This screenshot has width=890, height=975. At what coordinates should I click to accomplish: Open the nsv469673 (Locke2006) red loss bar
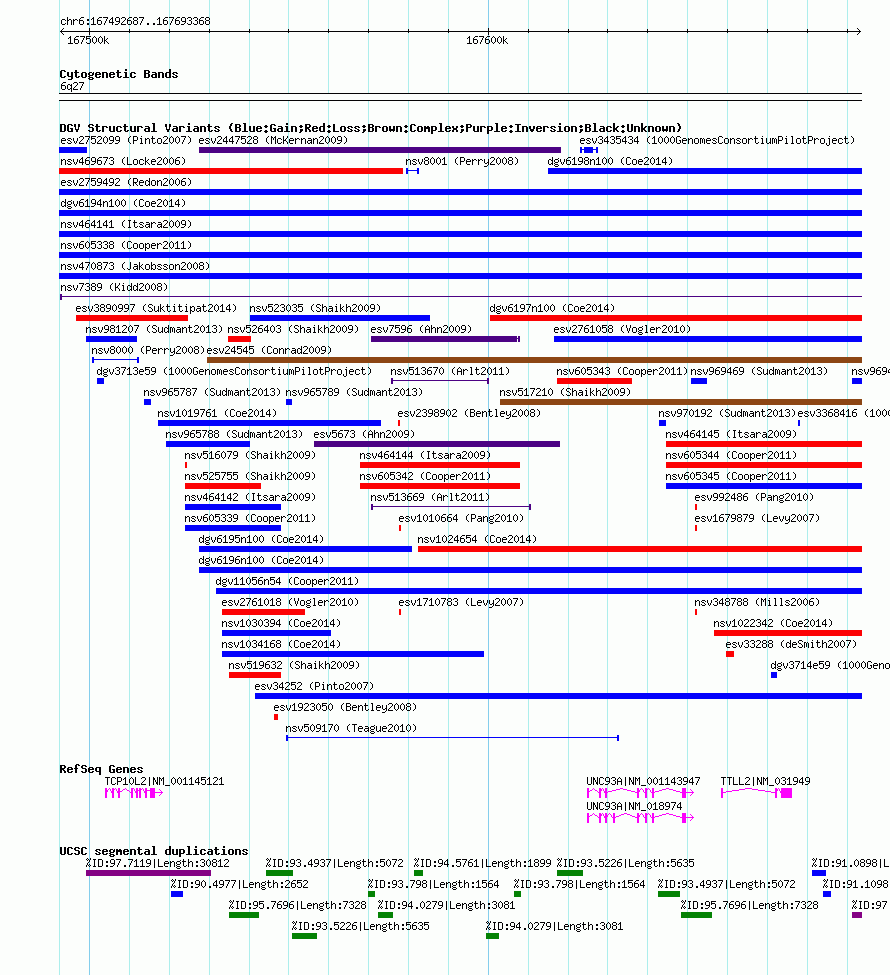click(231, 171)
